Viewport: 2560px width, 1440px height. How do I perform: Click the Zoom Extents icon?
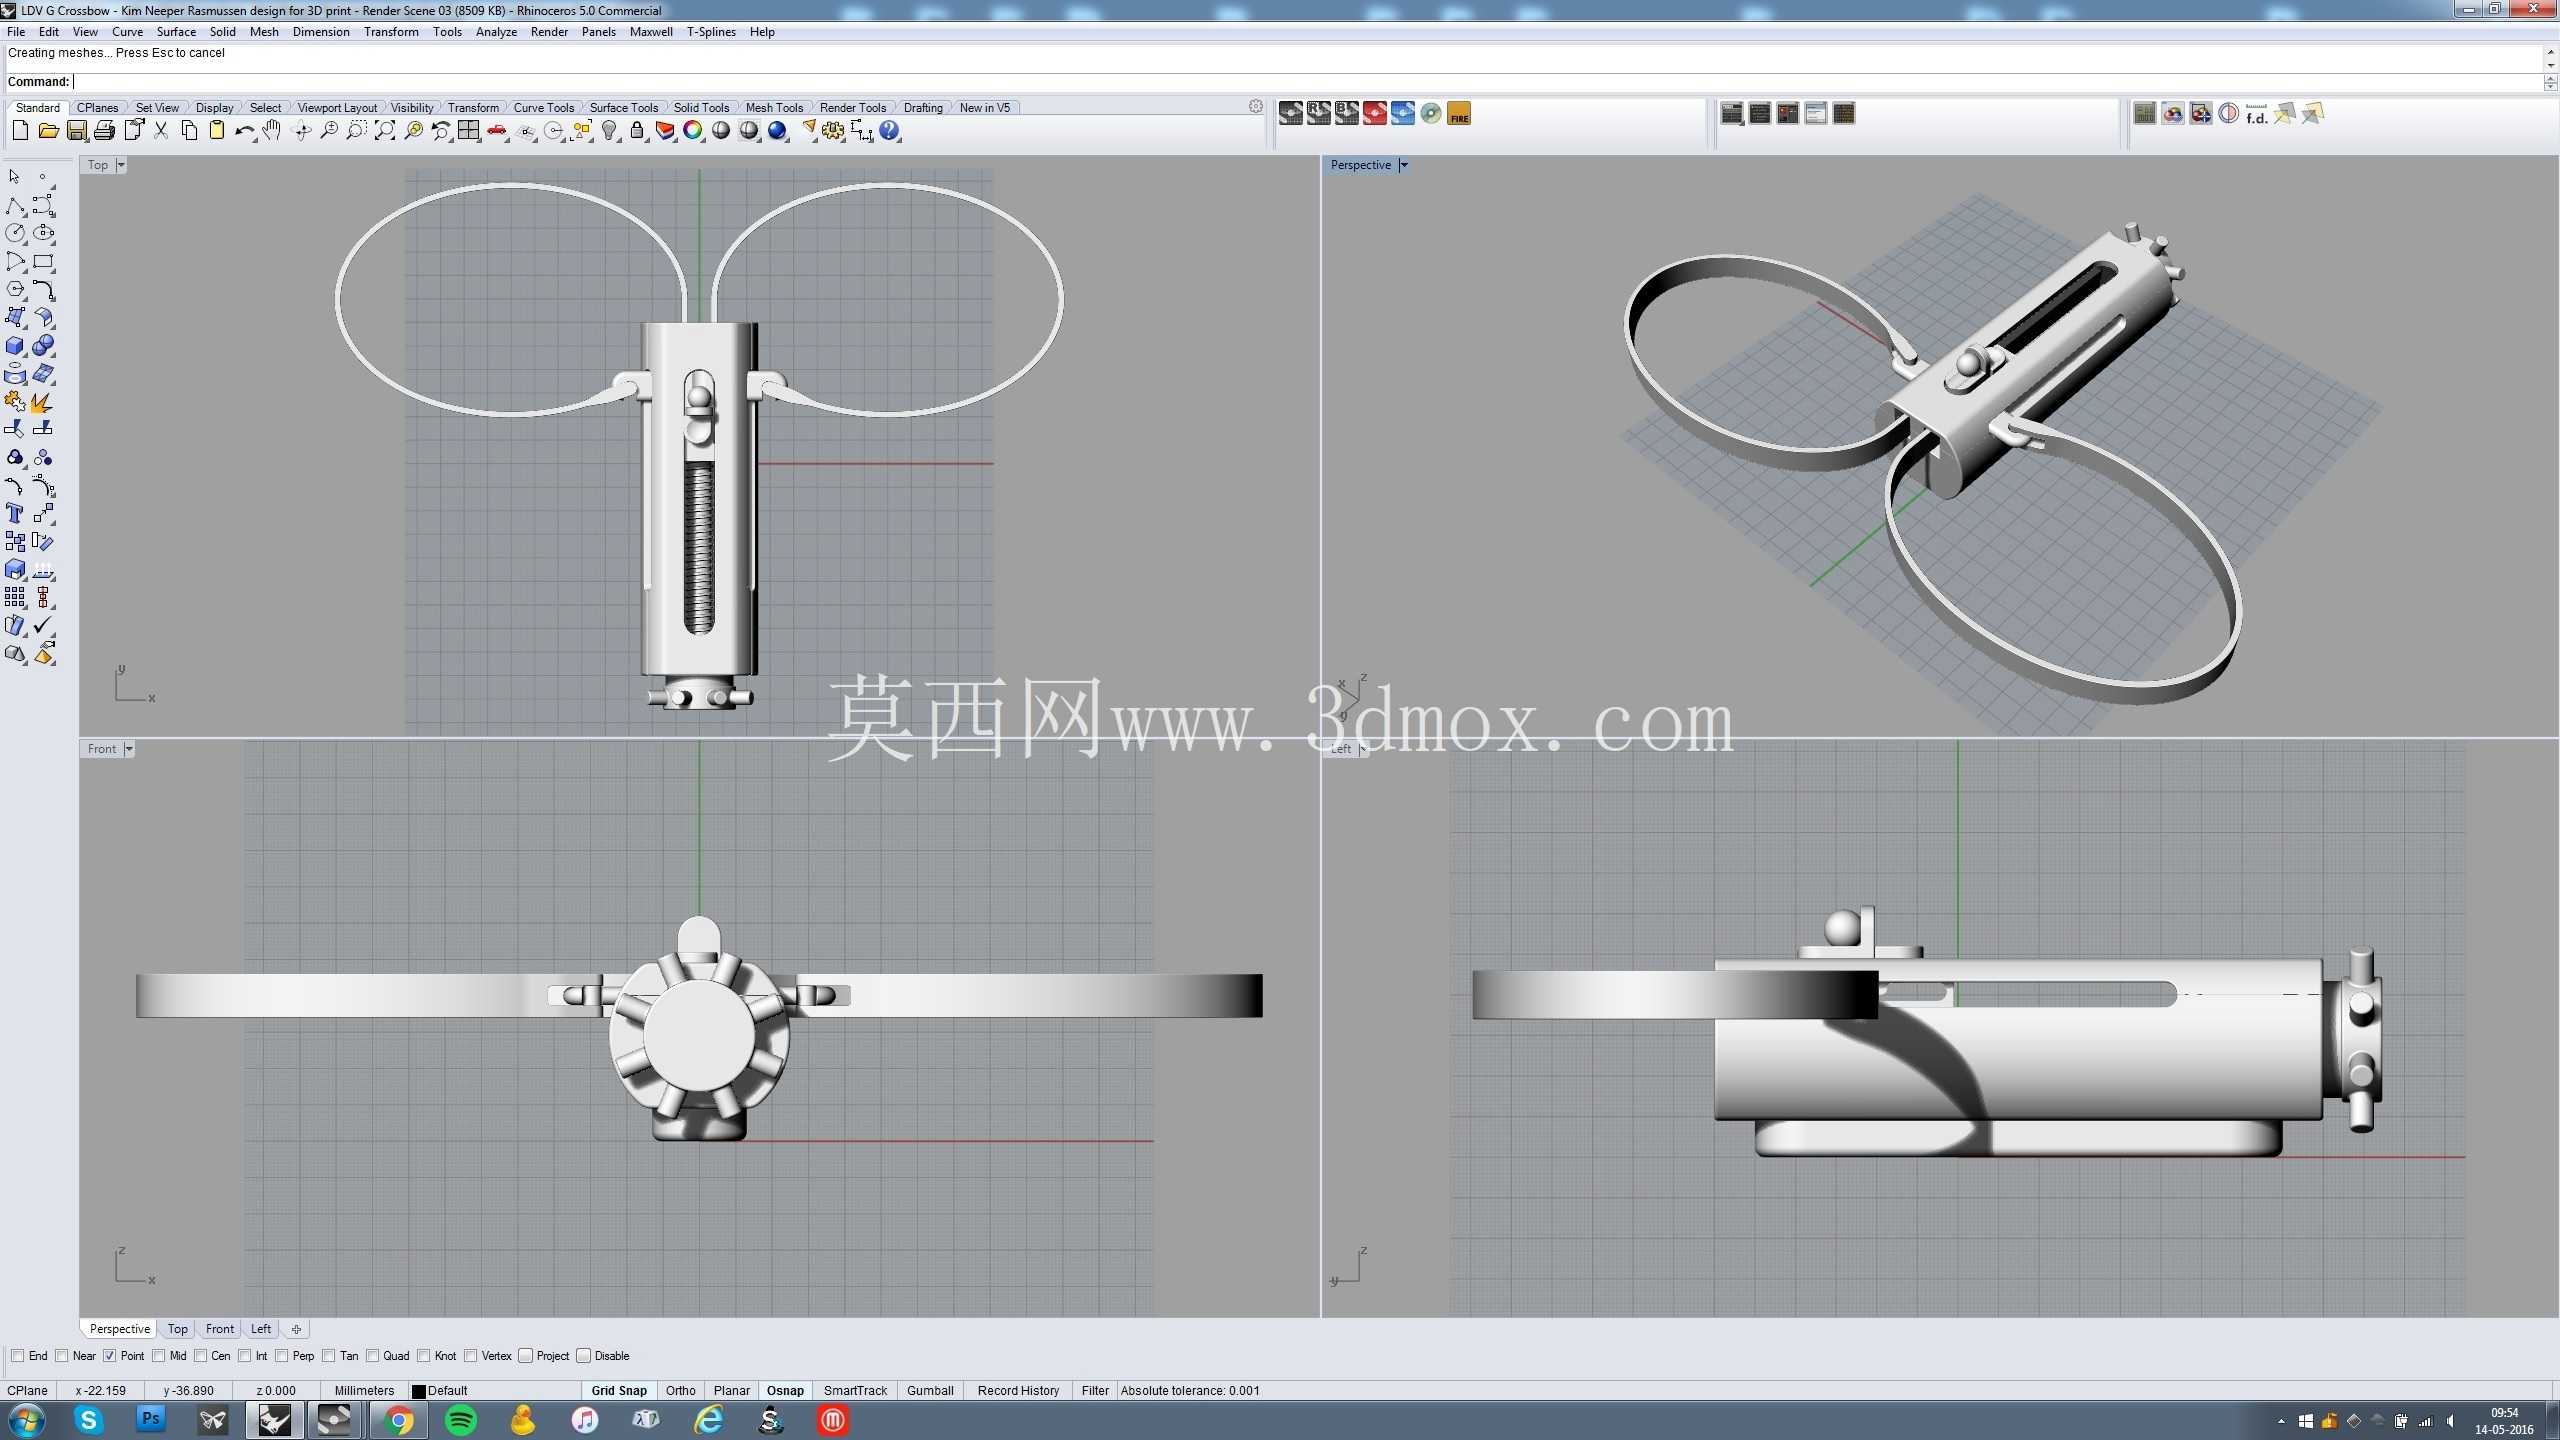click(x=385, y=131)
